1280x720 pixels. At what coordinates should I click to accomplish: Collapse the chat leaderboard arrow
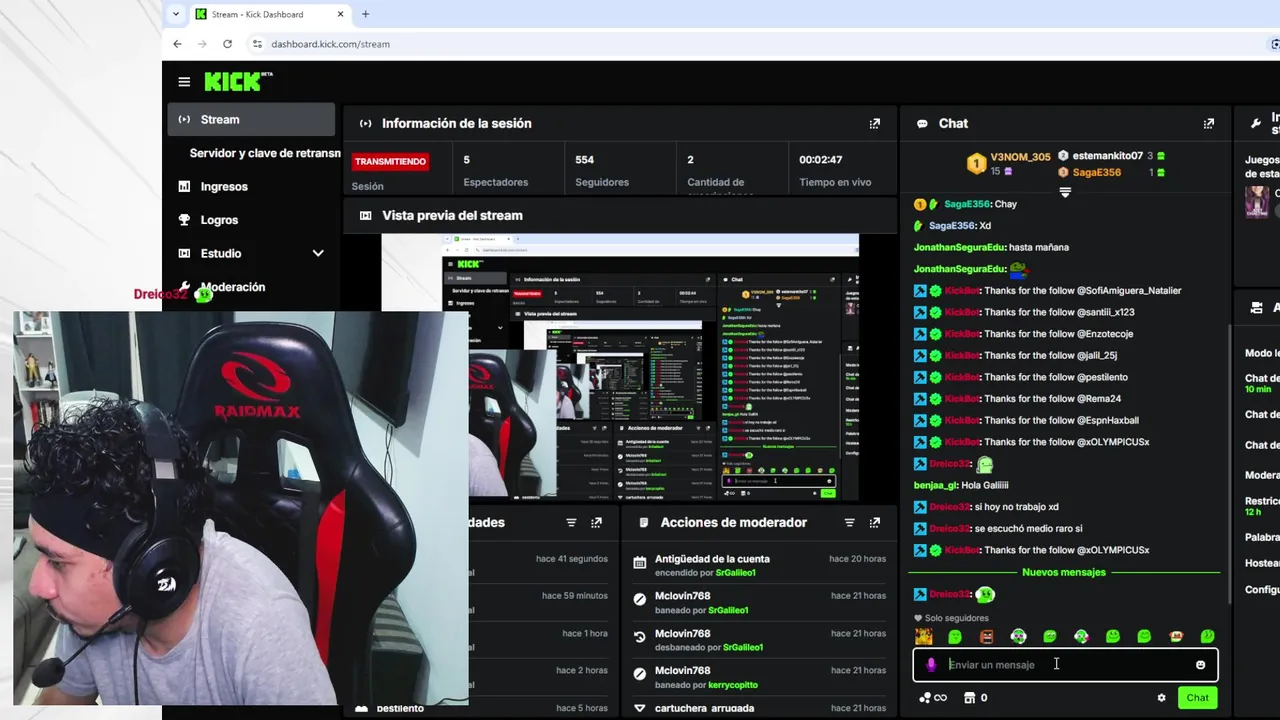tap(1065, 192)
